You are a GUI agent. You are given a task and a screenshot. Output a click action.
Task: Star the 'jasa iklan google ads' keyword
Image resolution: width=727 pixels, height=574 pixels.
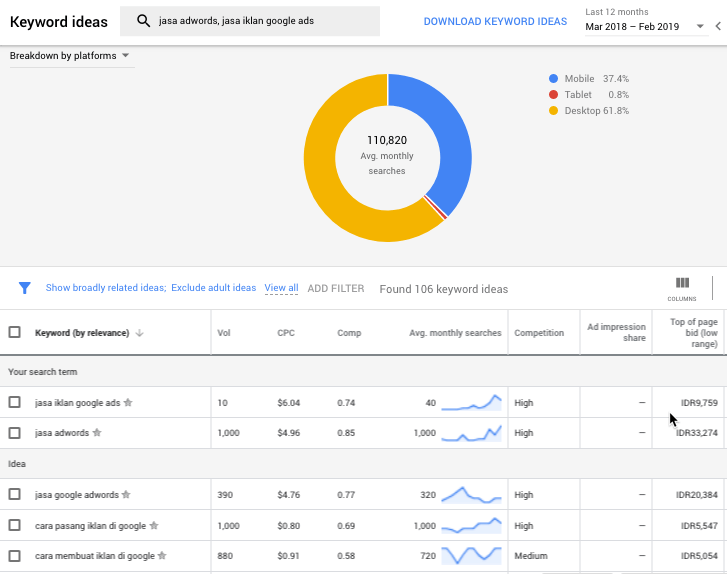coord(128,402)
